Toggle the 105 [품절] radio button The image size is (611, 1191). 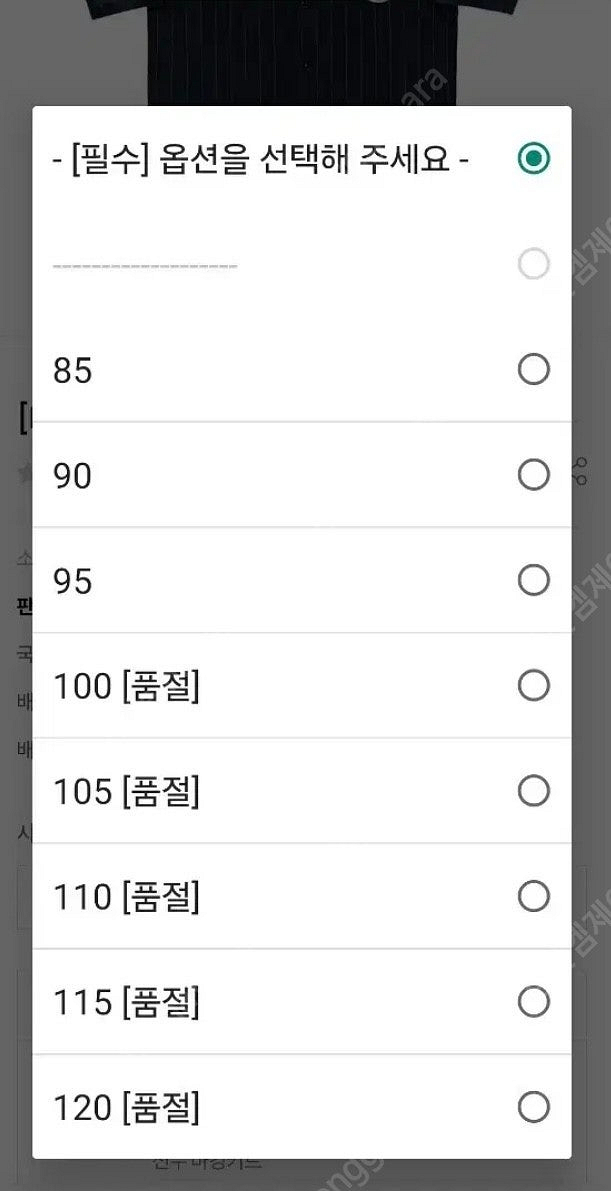533,791
